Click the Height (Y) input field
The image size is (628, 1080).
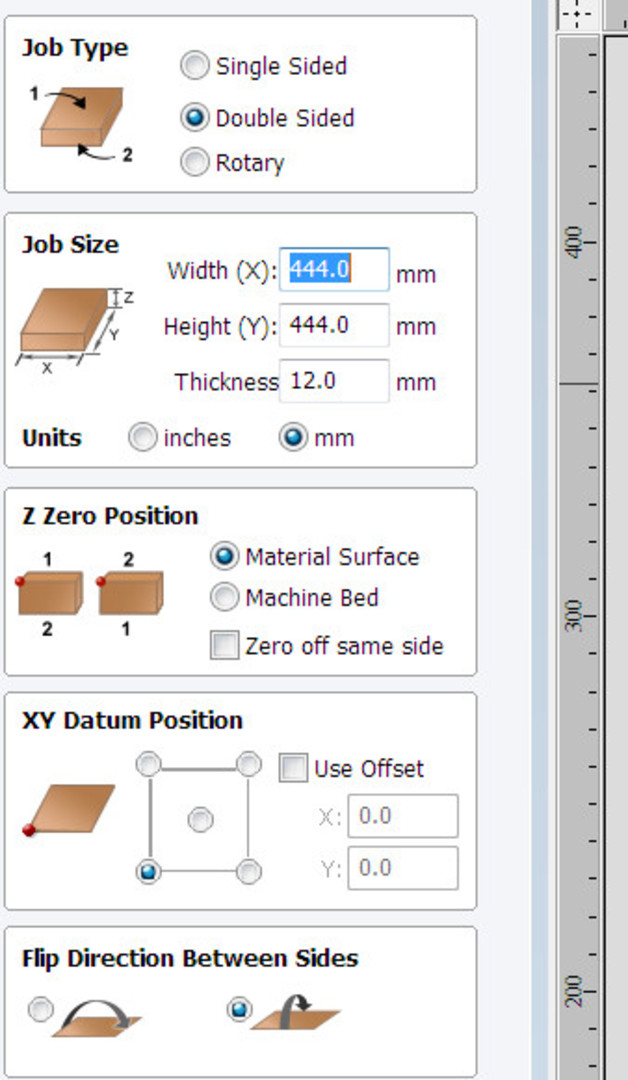coord(334,325)
